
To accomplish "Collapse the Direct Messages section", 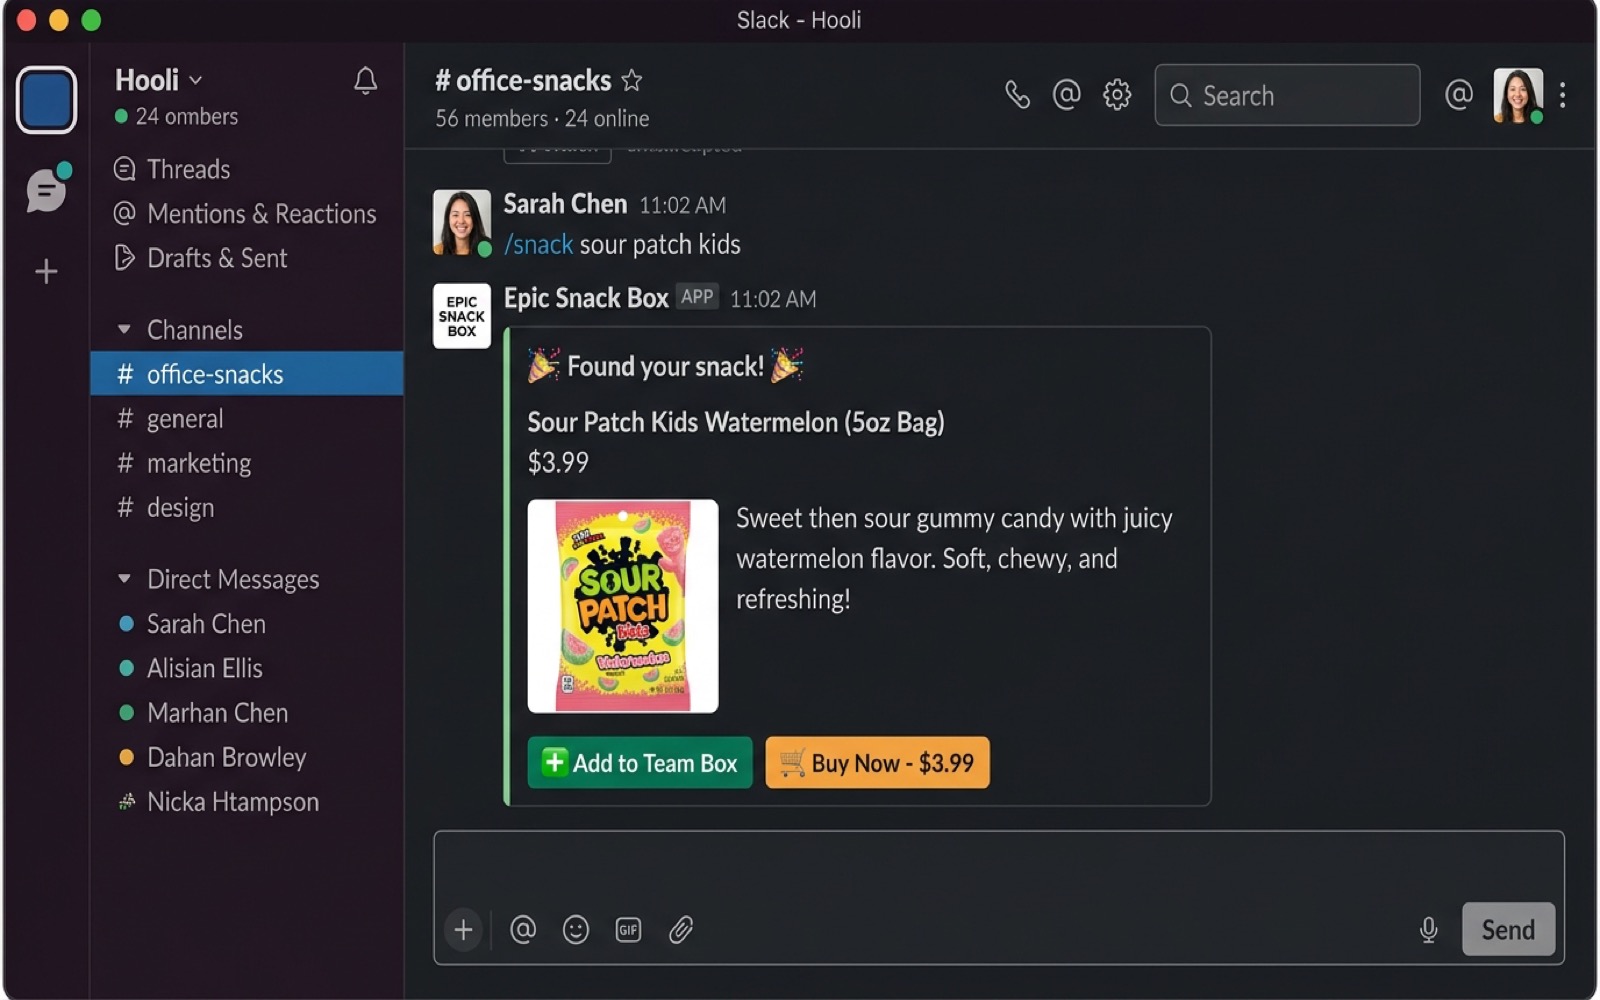I will coord(125,578).
